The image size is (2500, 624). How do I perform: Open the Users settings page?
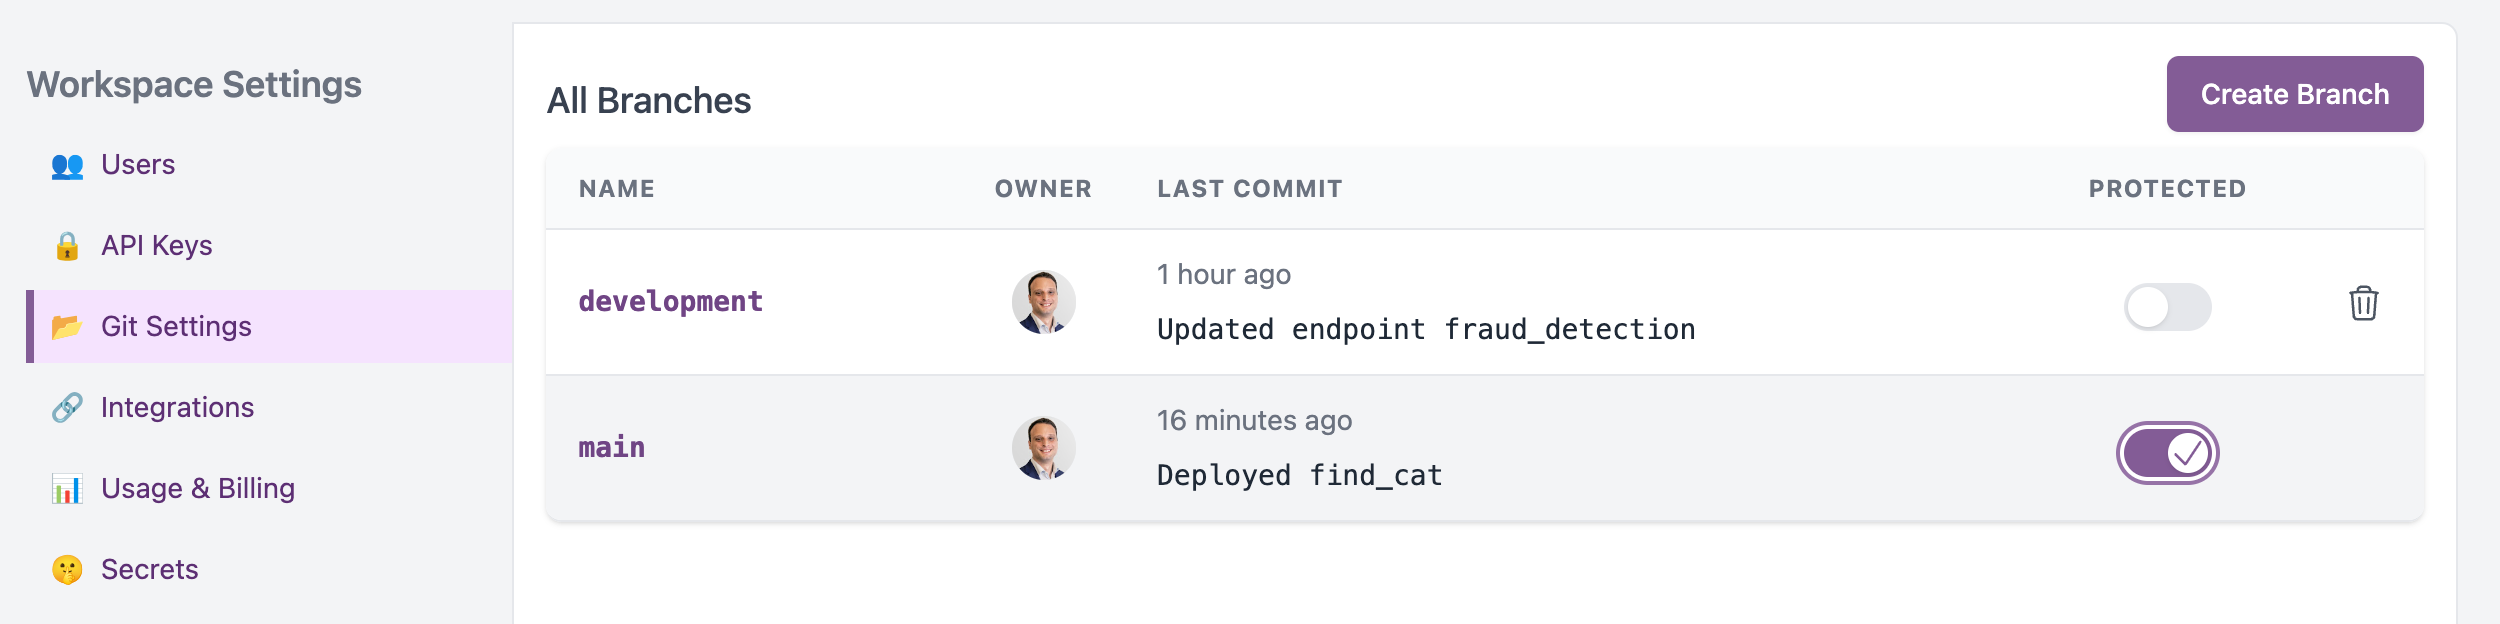click(x=138, y=165)
